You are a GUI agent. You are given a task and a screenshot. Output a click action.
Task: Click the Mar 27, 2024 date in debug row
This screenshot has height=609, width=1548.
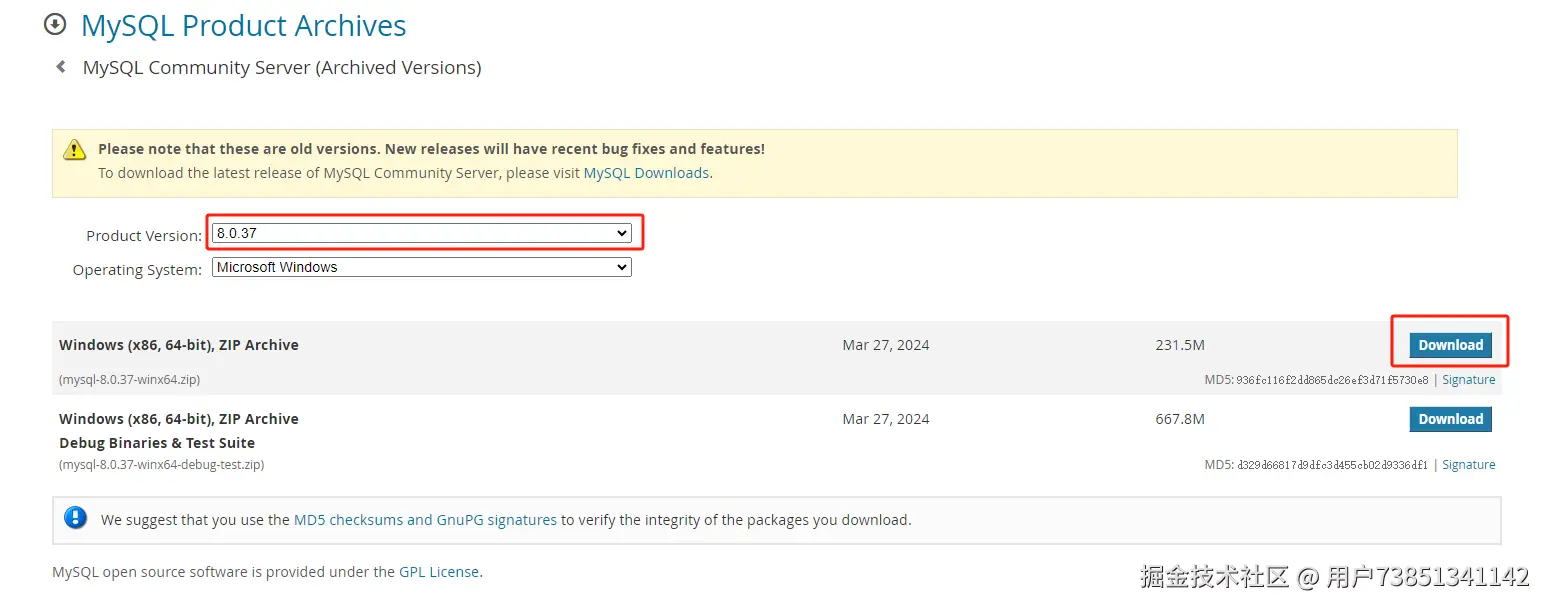[886, 419]
